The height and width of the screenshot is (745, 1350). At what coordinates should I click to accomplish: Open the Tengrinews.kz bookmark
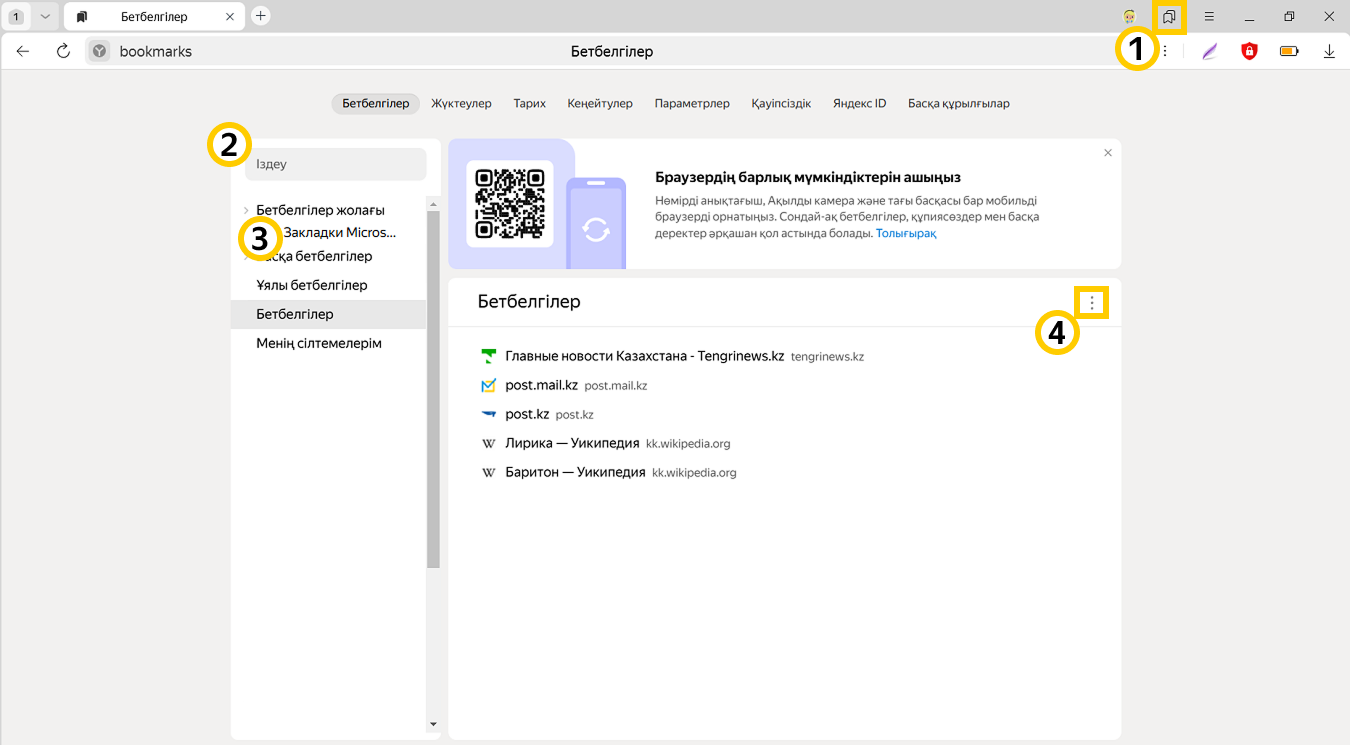(644, 356)
